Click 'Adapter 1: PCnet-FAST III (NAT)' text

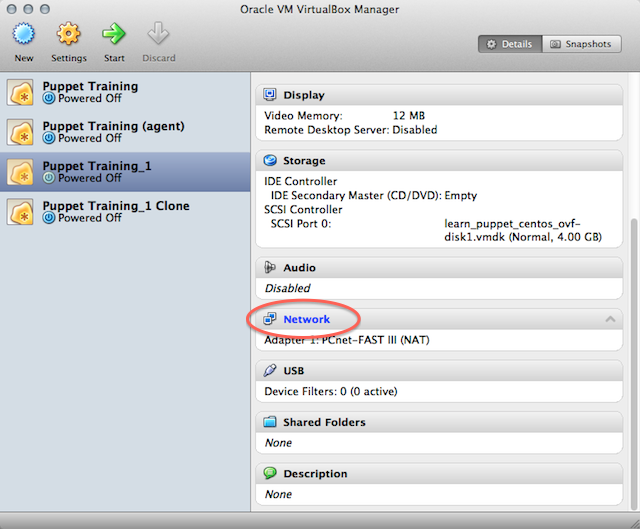(x=347, y=340)
